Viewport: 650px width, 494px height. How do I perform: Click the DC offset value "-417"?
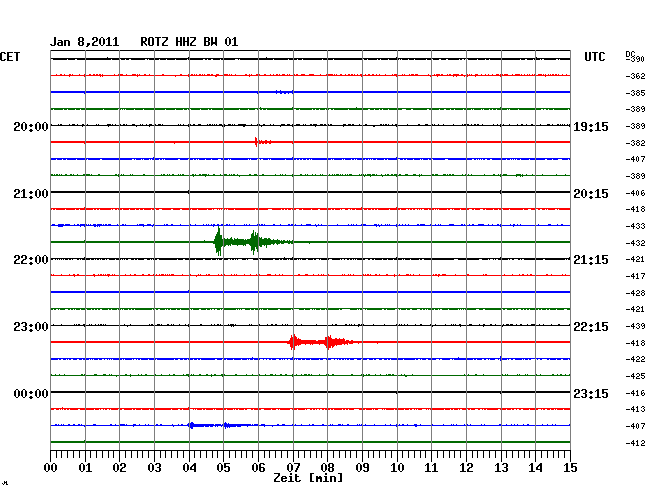(x=635, y=276)
